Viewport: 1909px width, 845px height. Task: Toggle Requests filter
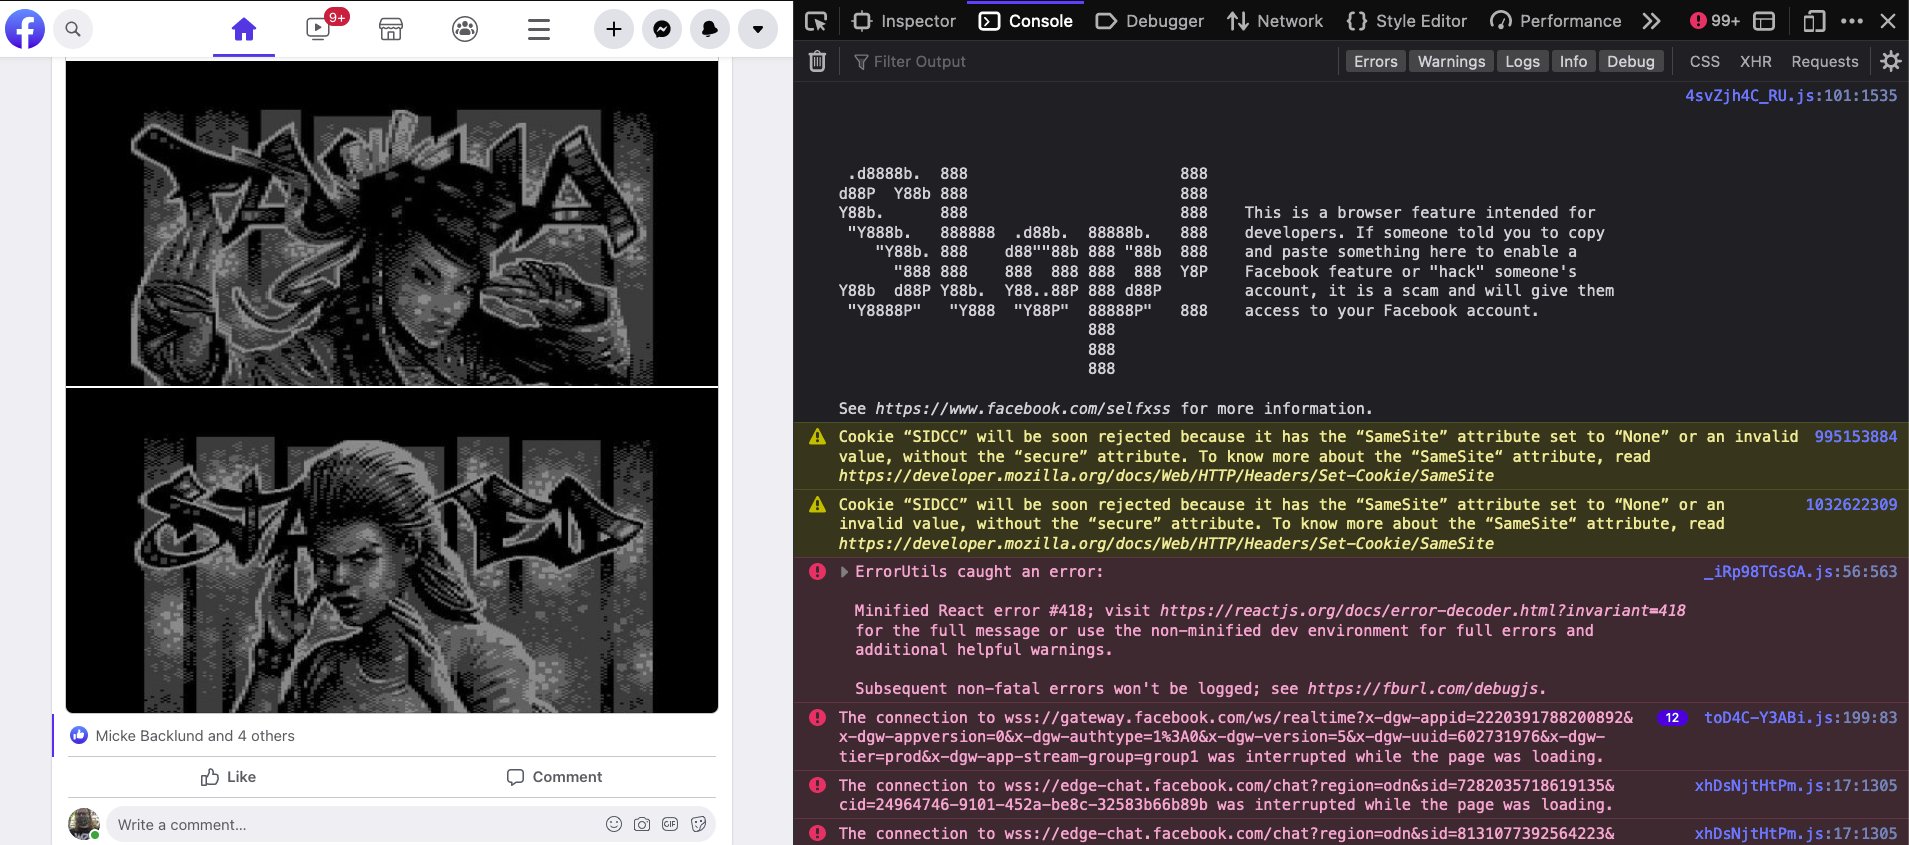click(x=1824, y=61)
